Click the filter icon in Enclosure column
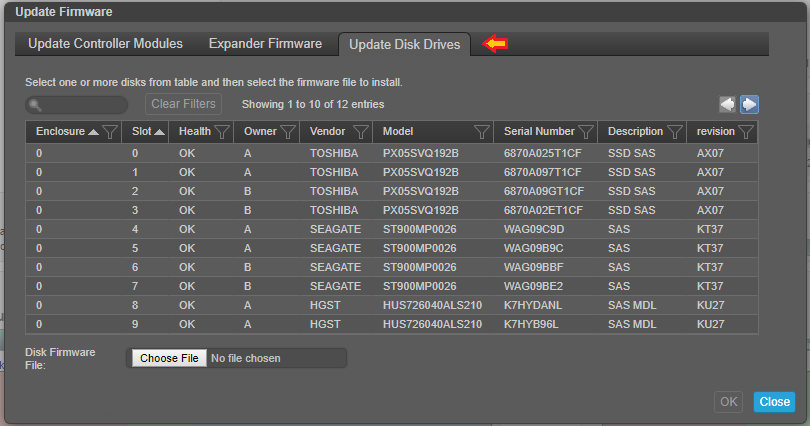The image size is (810, 426). [110, 132]
